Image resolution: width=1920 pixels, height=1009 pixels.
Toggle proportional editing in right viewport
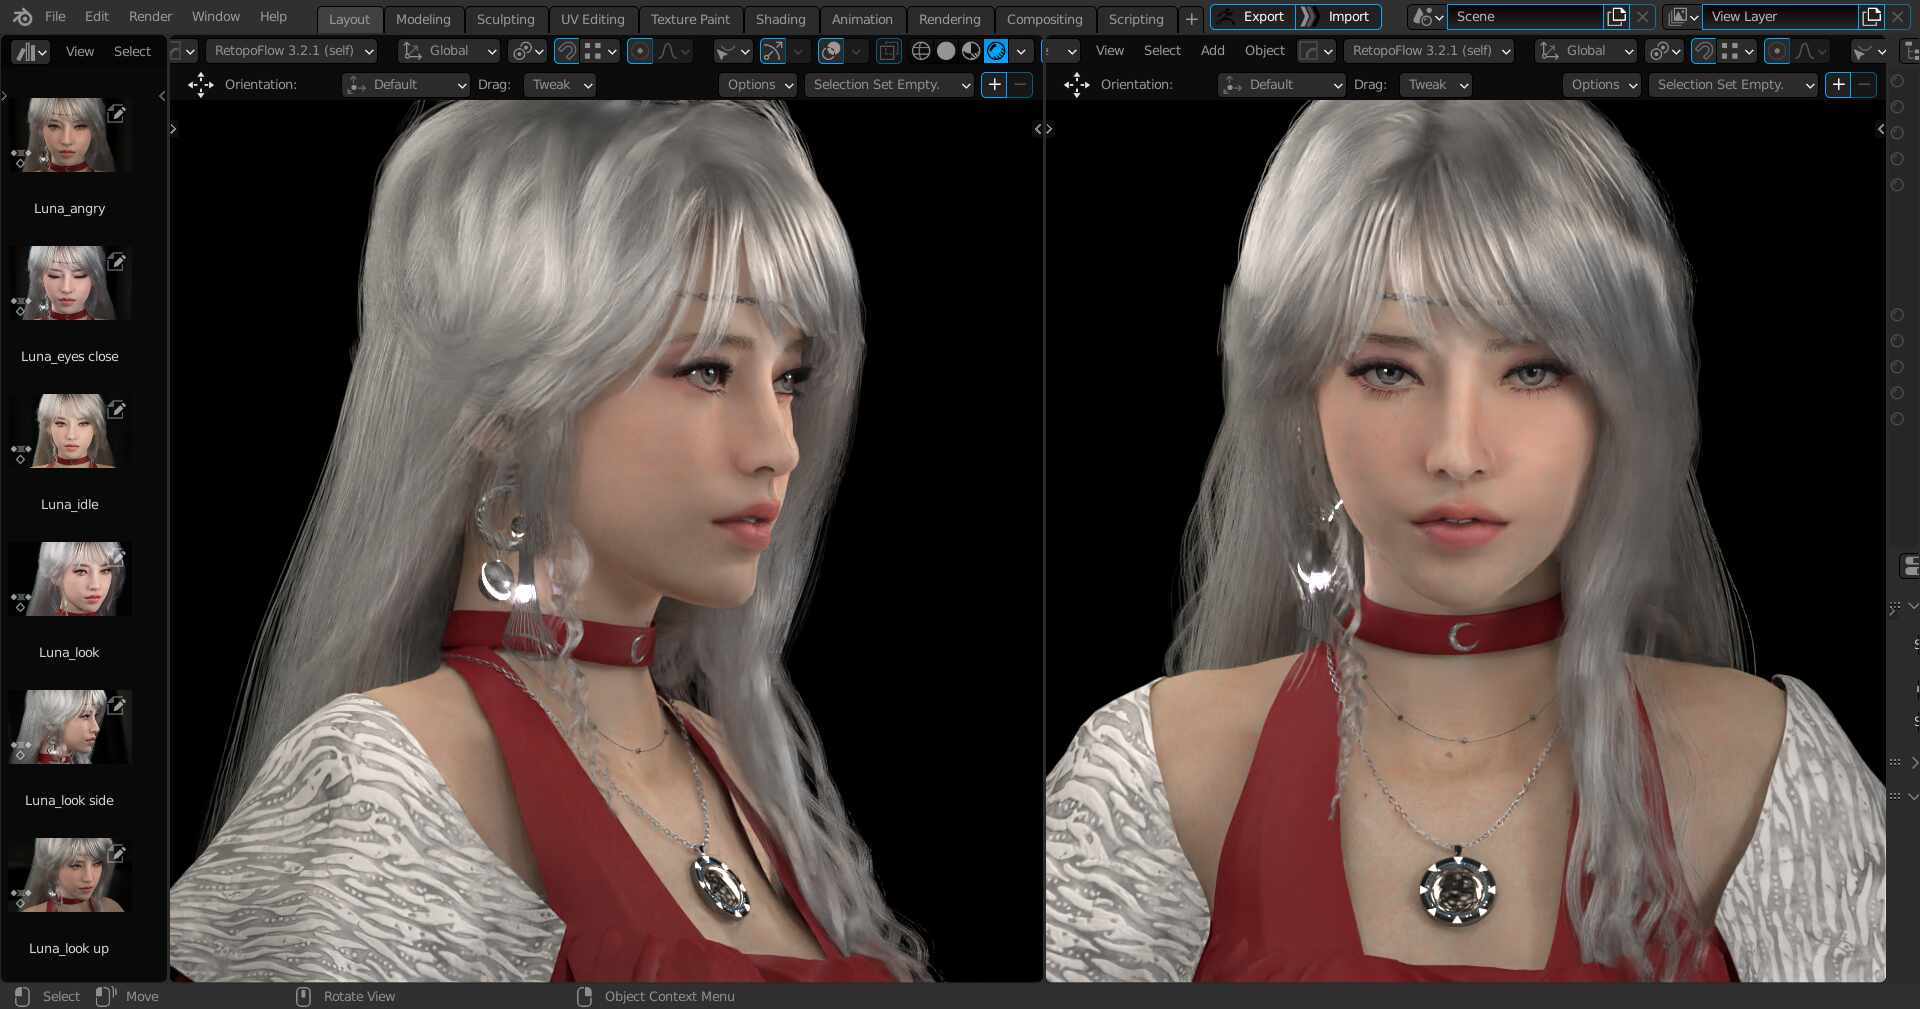click(x=1776, y=51)
